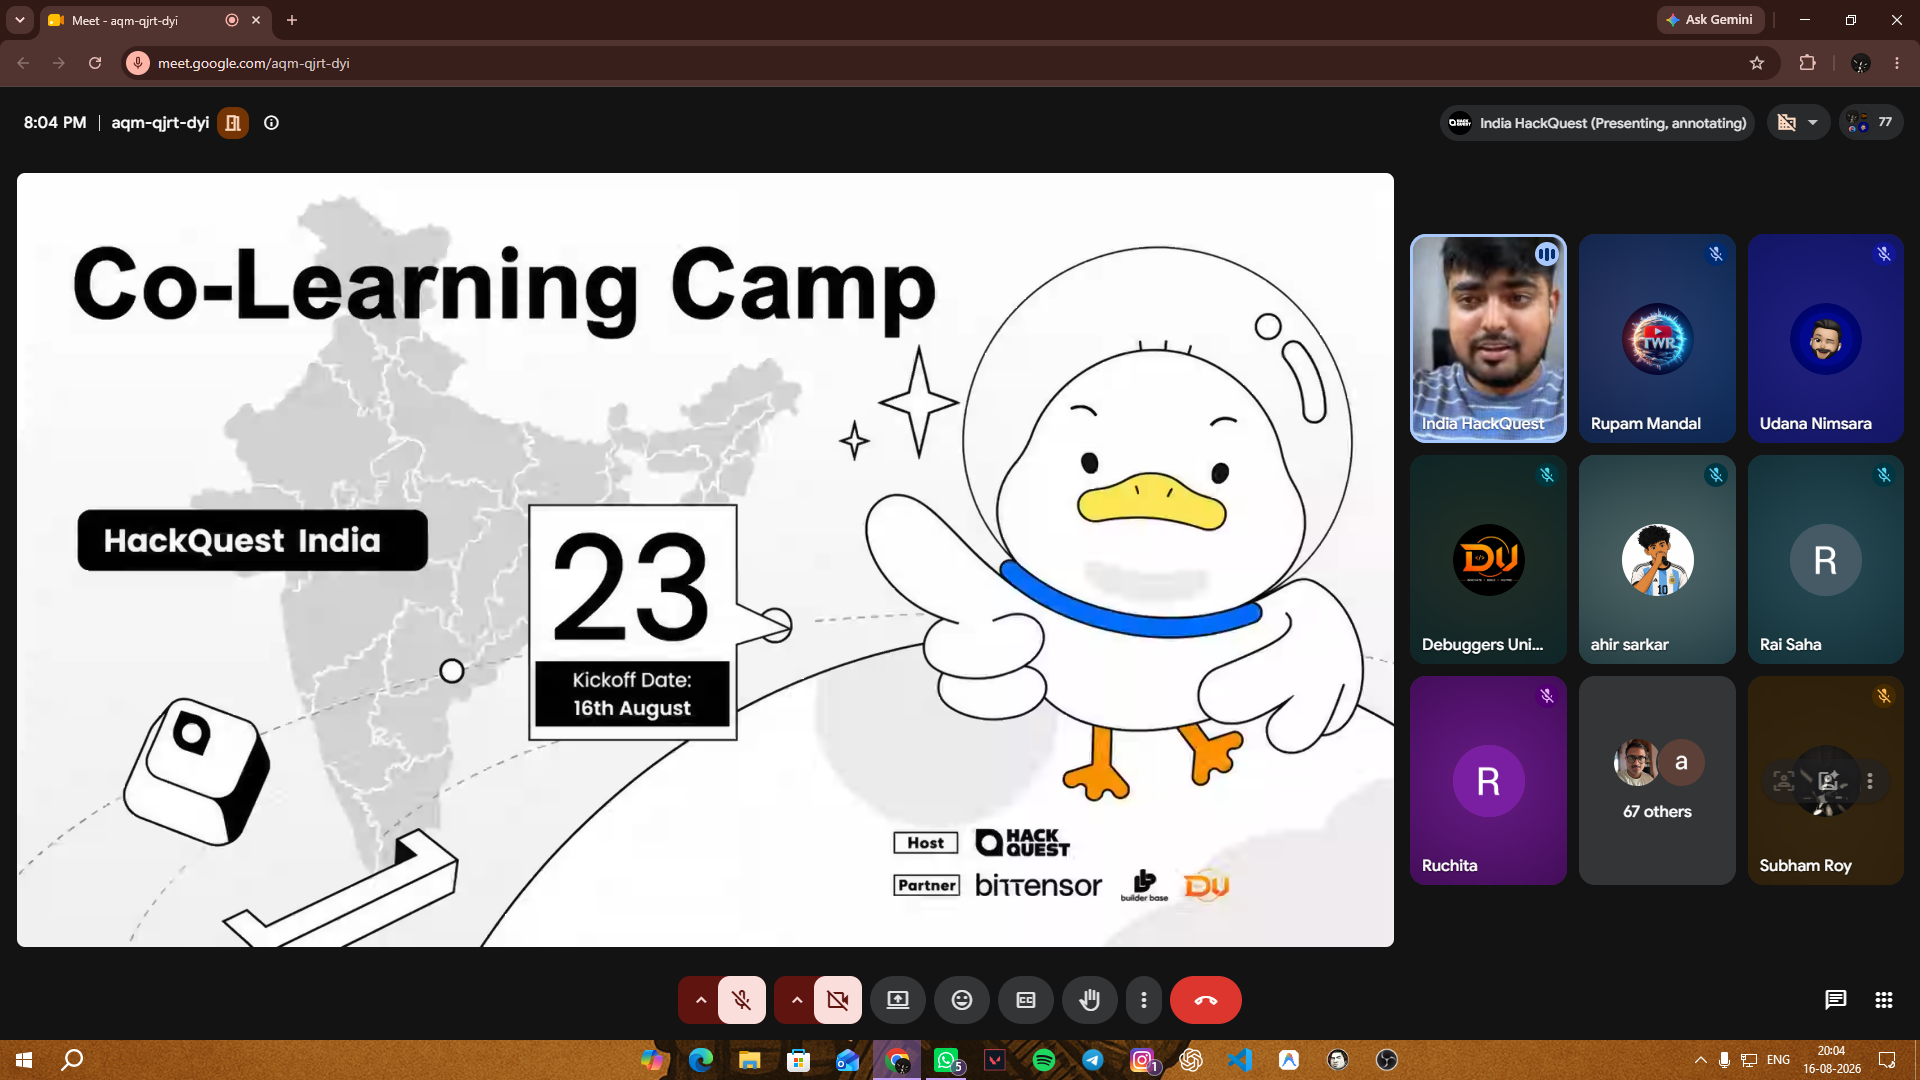Open the notification center icon
1920x1080 pixels.
pyautogui.click(x=1887, y=1060)
